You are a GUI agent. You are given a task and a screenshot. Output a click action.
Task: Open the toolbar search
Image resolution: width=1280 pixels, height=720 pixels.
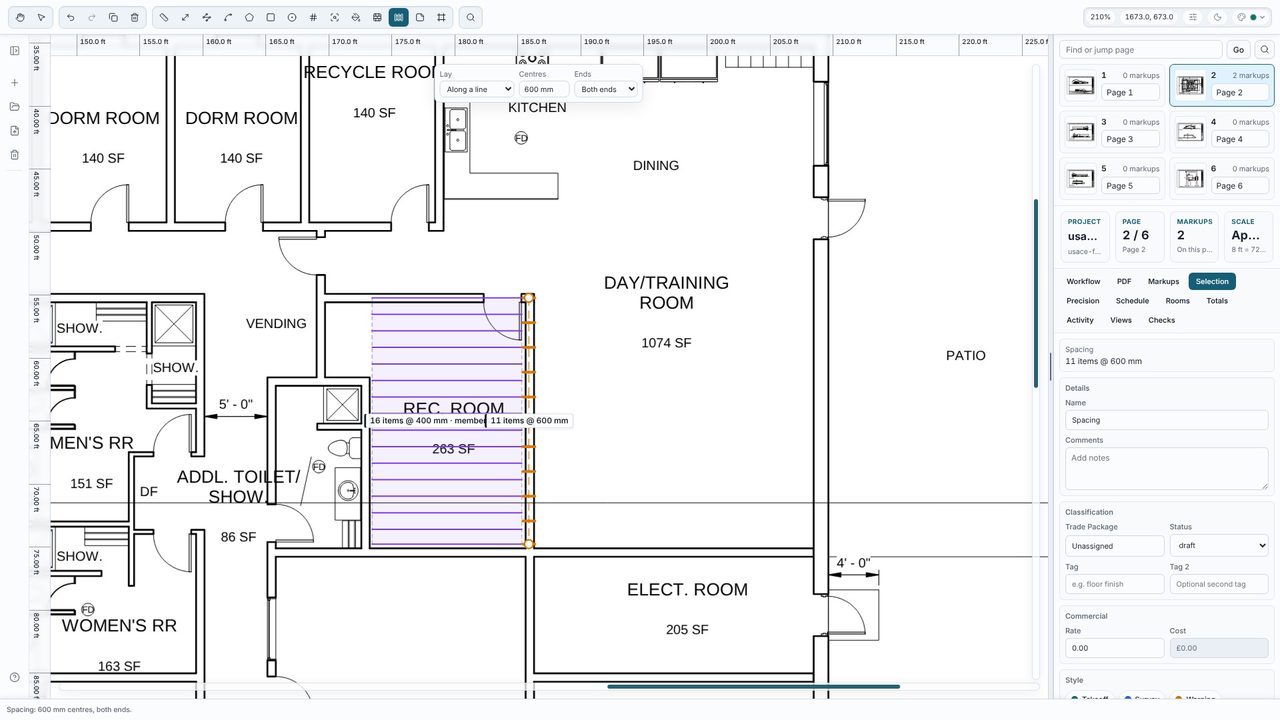click(x=471, y=17)
